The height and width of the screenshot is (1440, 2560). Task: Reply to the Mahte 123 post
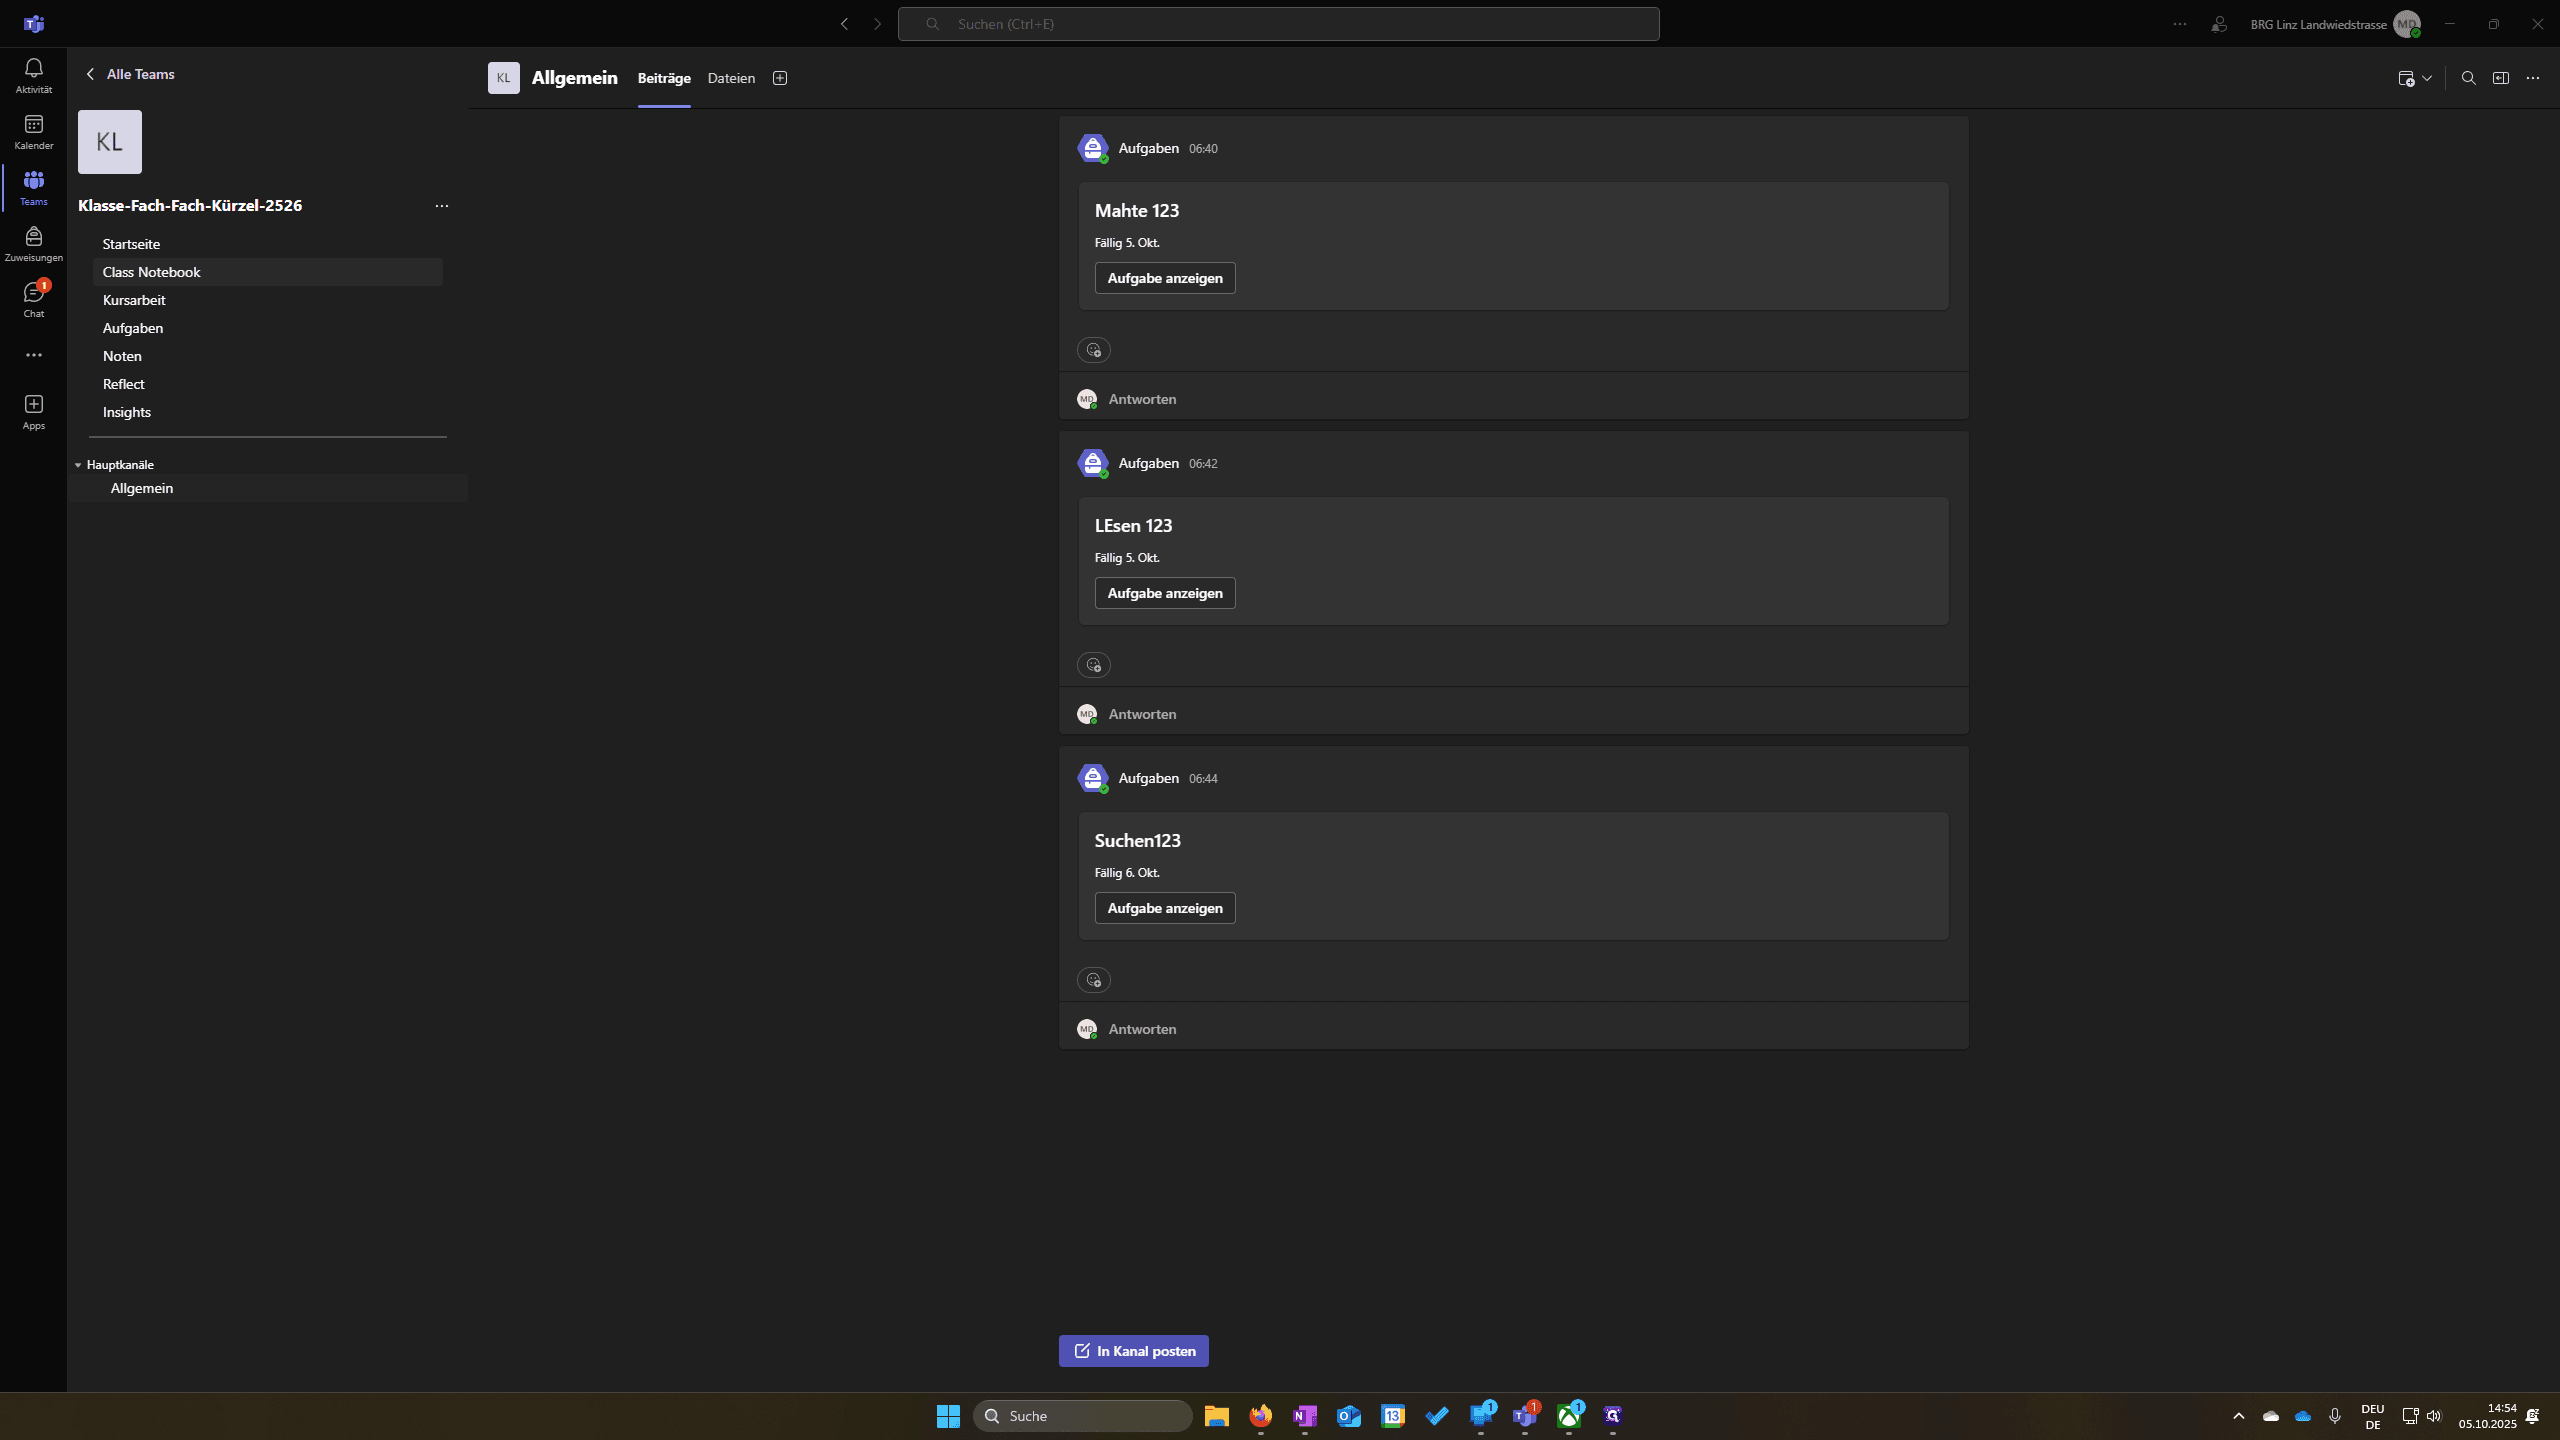pos(1142,399)
